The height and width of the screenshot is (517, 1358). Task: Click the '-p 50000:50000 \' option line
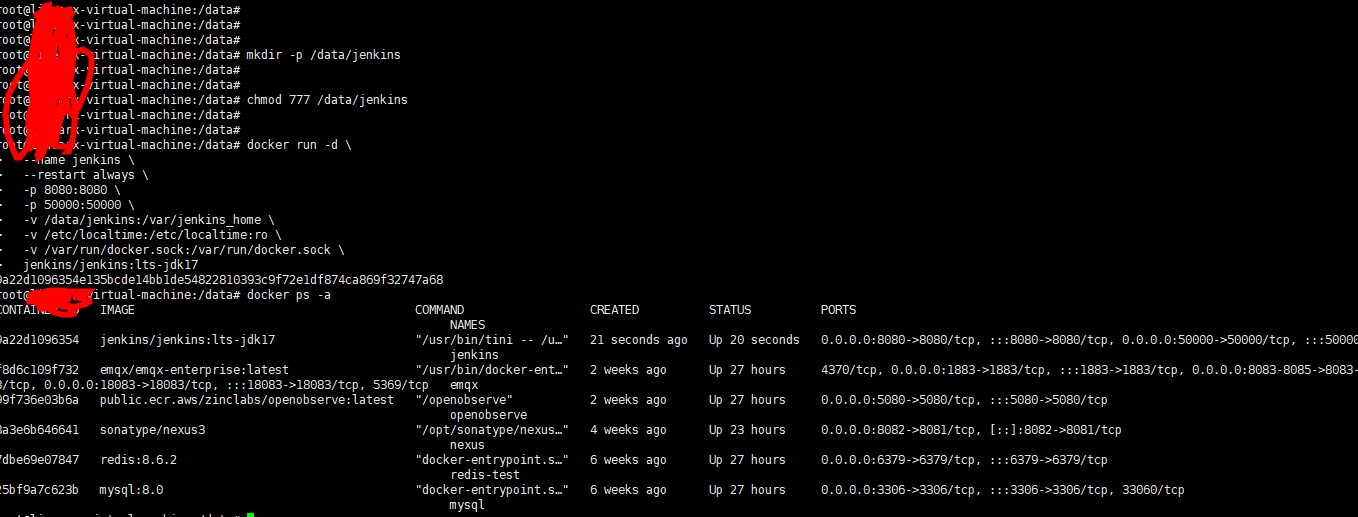coord(79,205)
